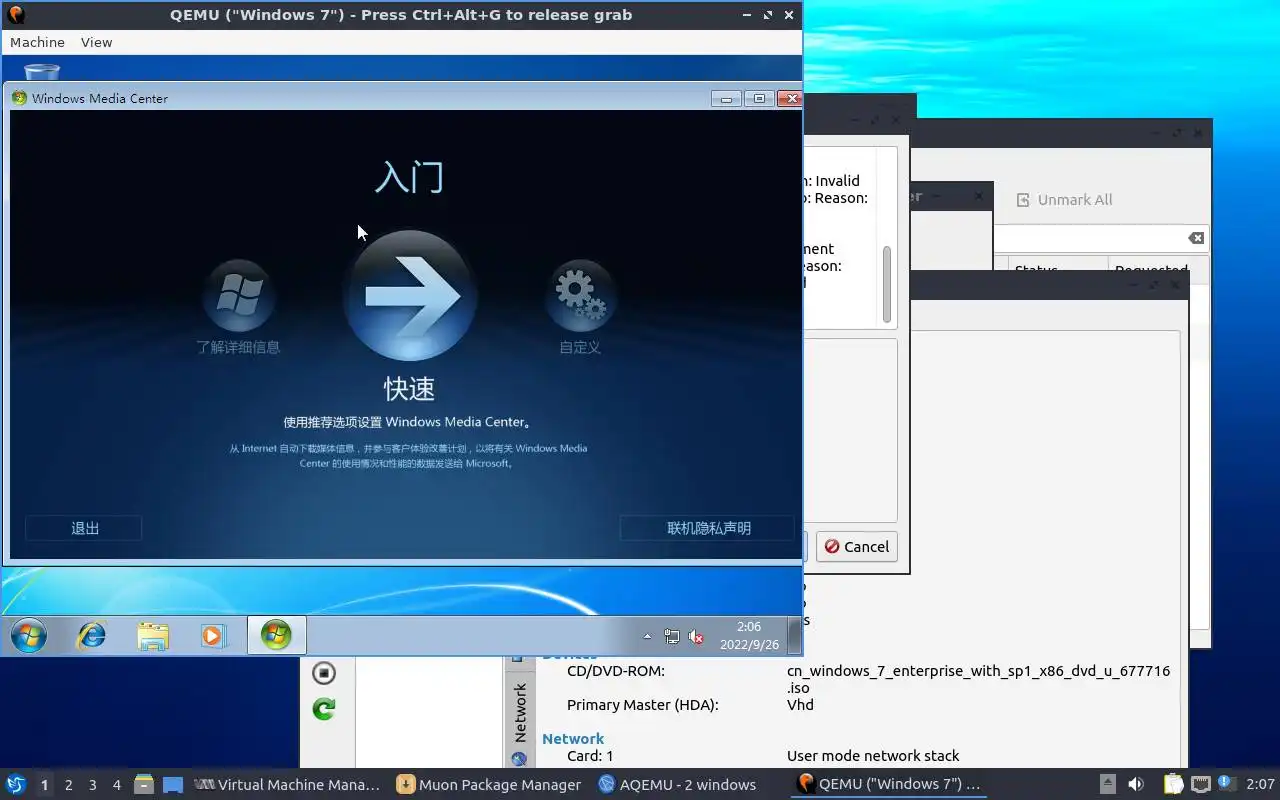Switch to AQEMU - 2 windows taskbar entry
Screen dimensions: 1280x800
678,784
